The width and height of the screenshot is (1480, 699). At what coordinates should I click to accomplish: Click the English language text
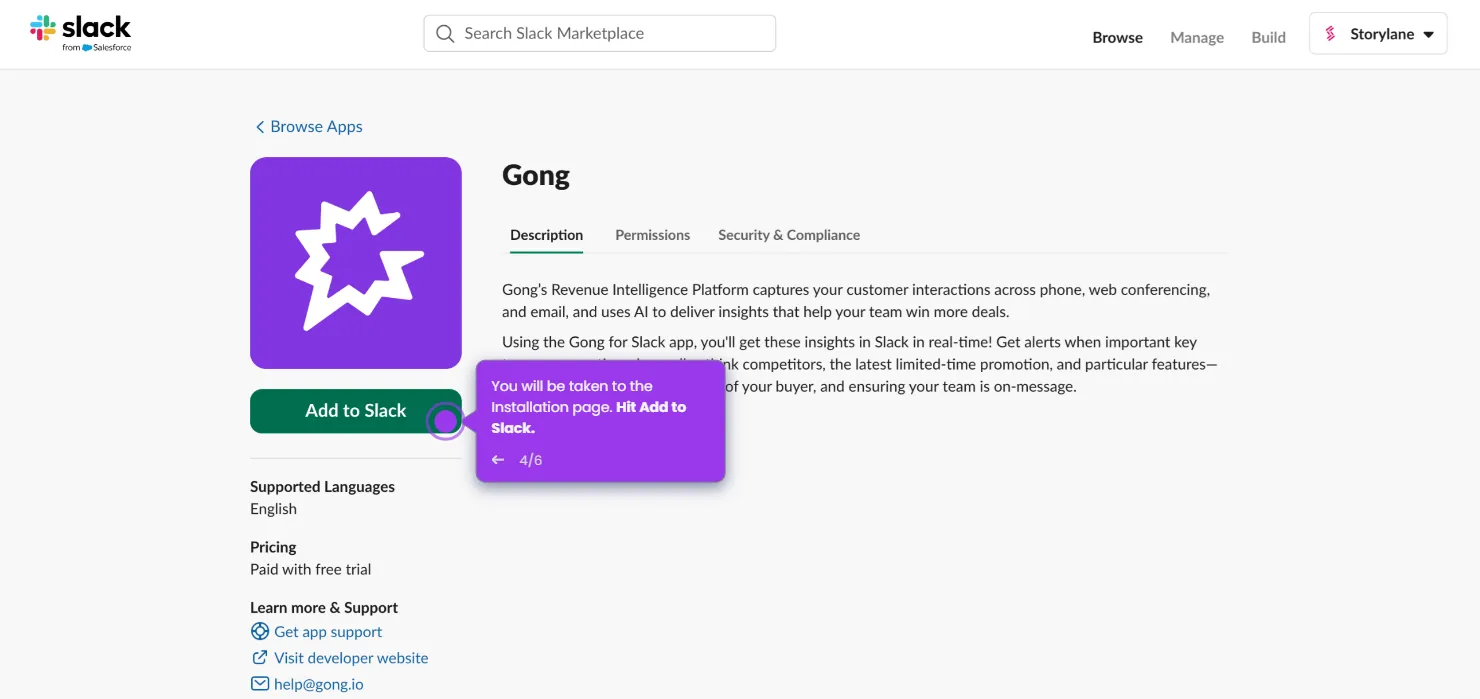273,509
